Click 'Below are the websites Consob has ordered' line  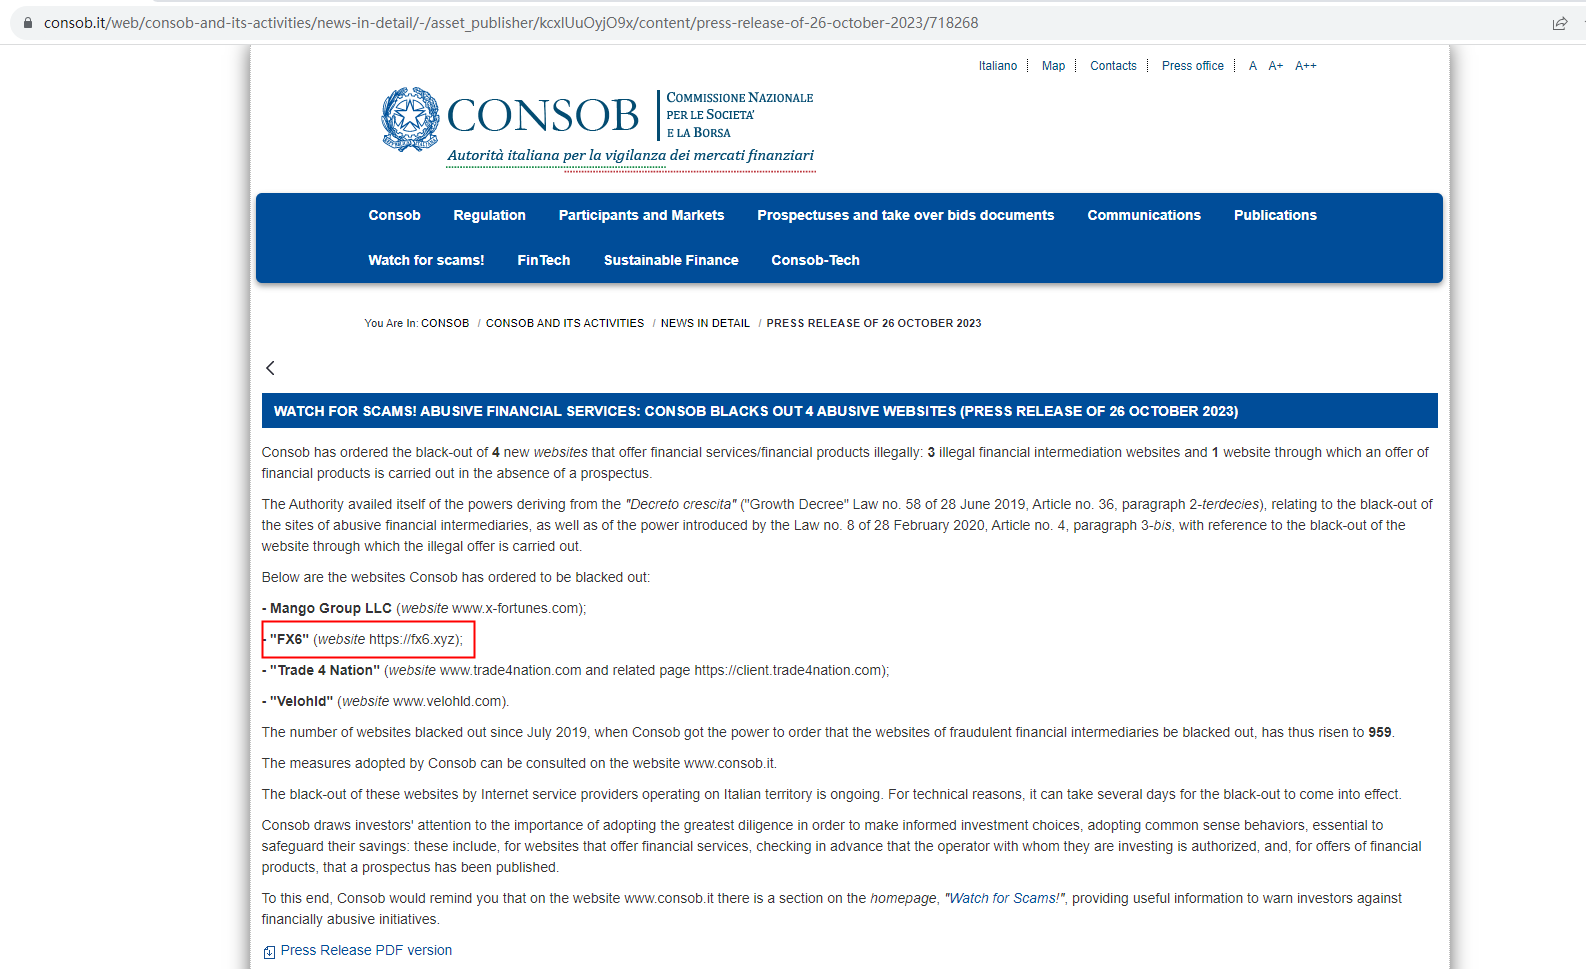pos(456,577)
